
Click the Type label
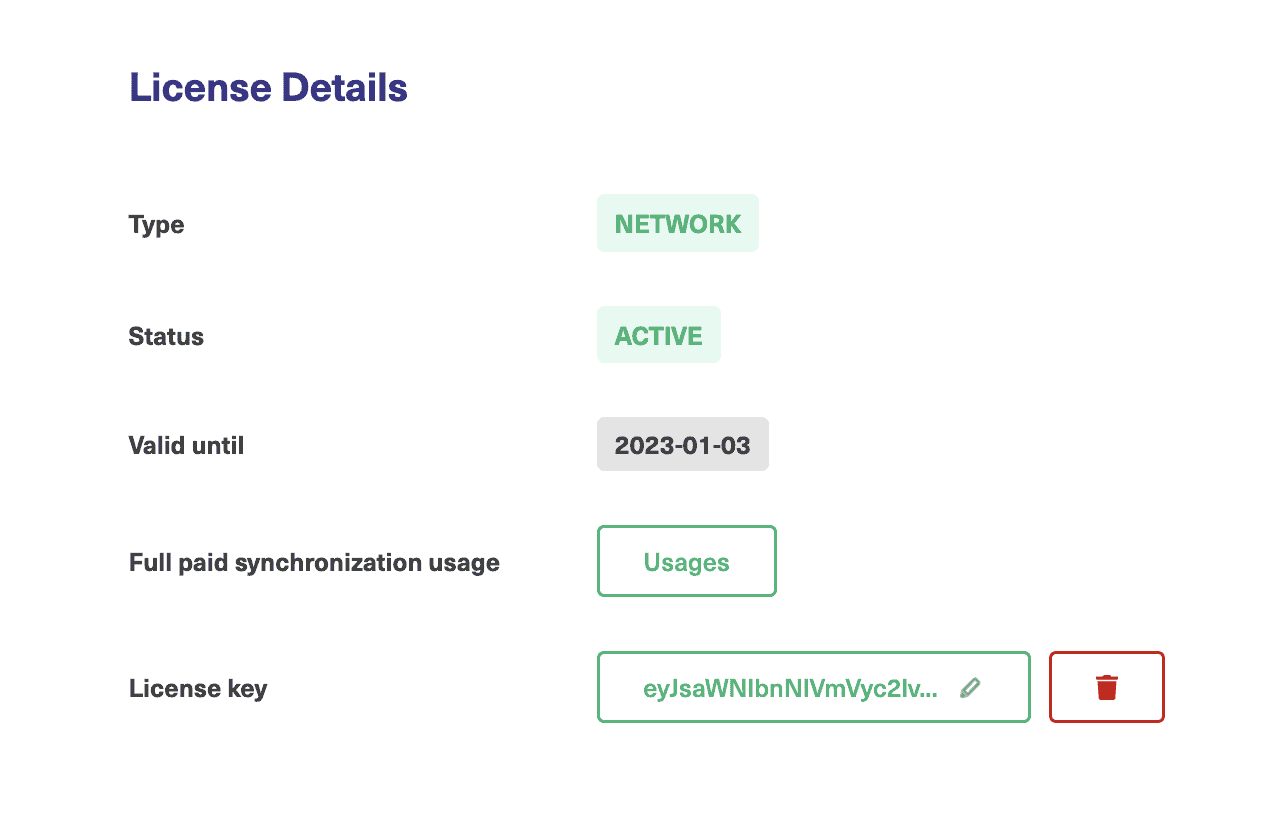(156, 224)
